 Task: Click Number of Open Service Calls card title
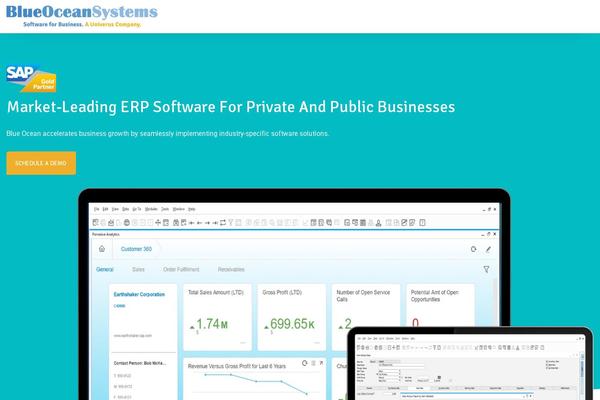pyautogui.click(x=363, y=296)
